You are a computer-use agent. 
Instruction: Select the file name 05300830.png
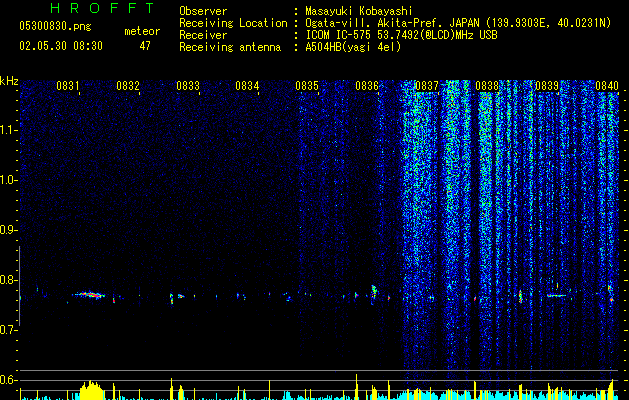[x=55, y=27]
